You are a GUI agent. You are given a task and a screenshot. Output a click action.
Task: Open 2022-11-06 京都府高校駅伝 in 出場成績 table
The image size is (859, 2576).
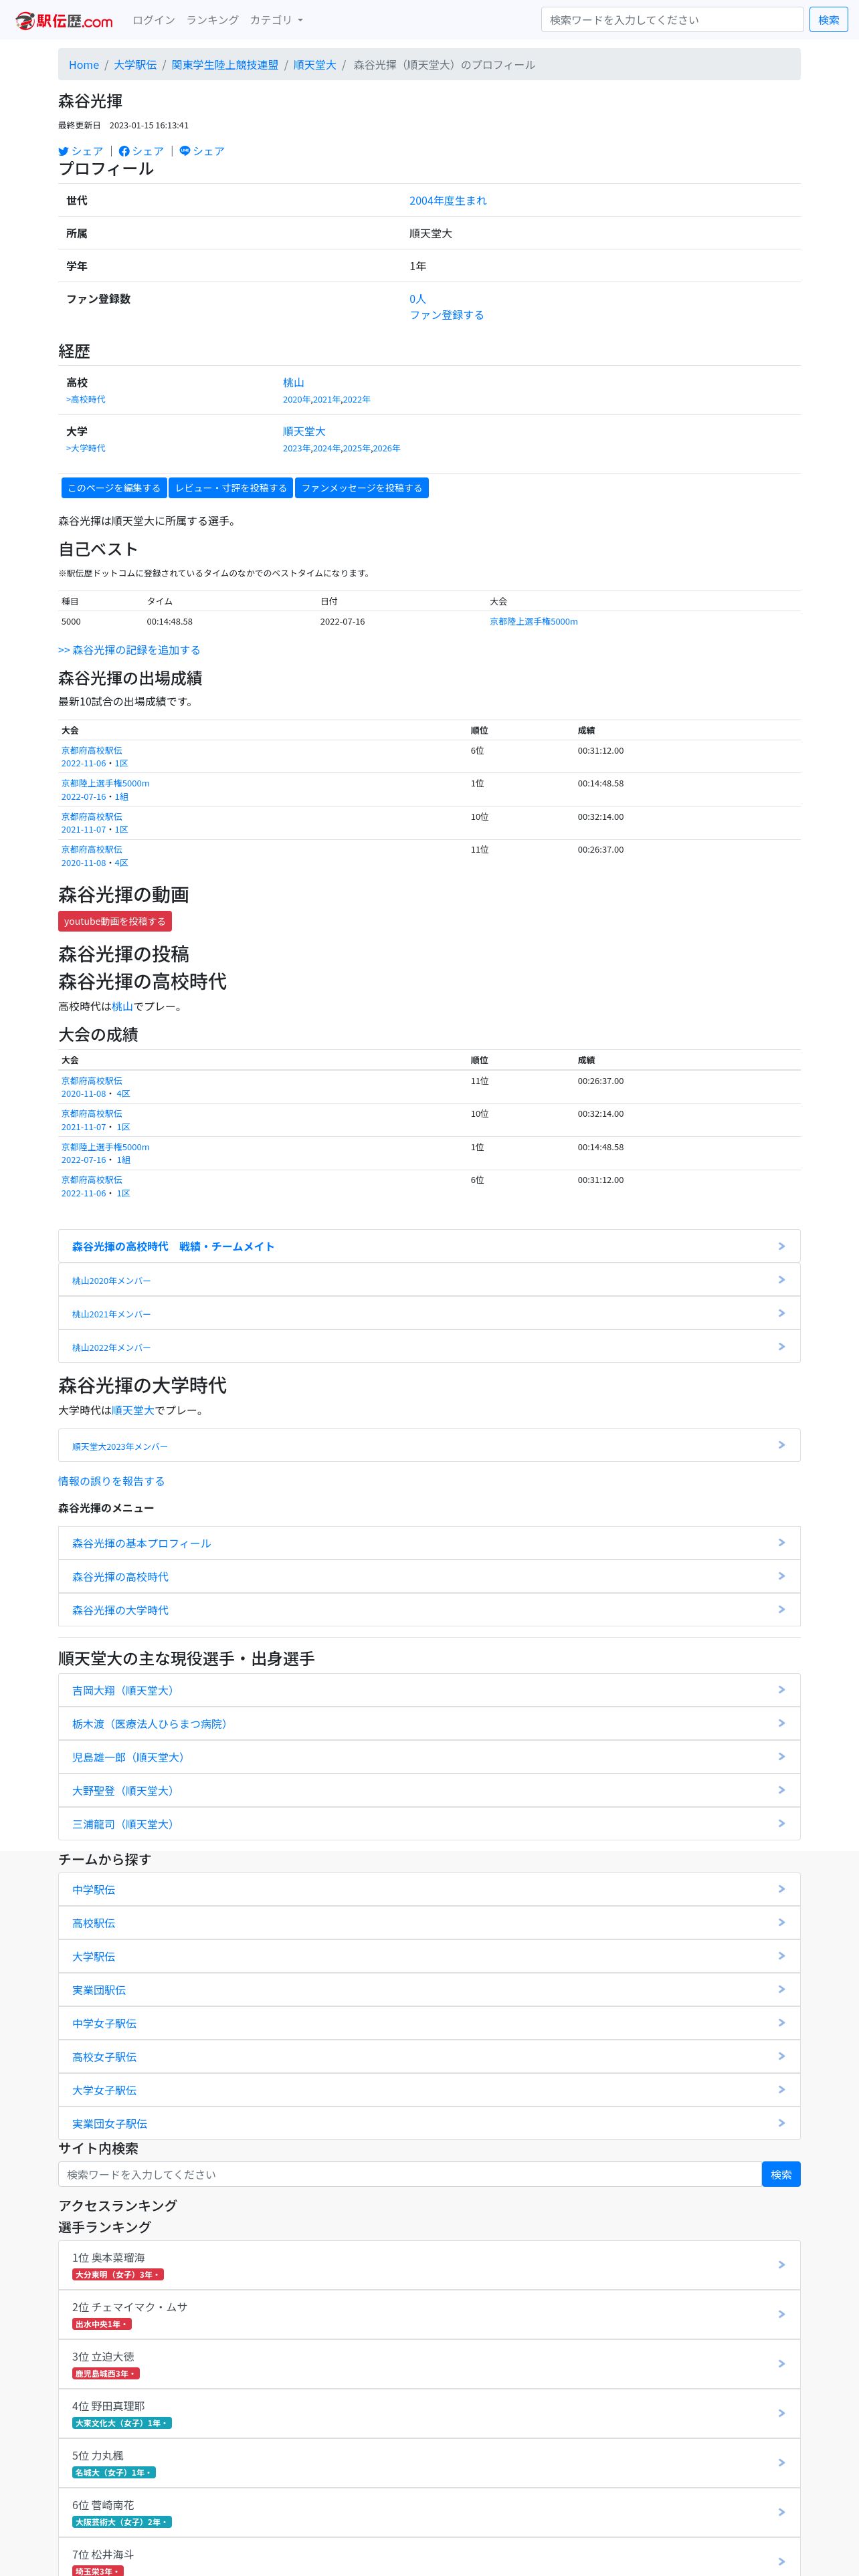[x=92, y=750]
